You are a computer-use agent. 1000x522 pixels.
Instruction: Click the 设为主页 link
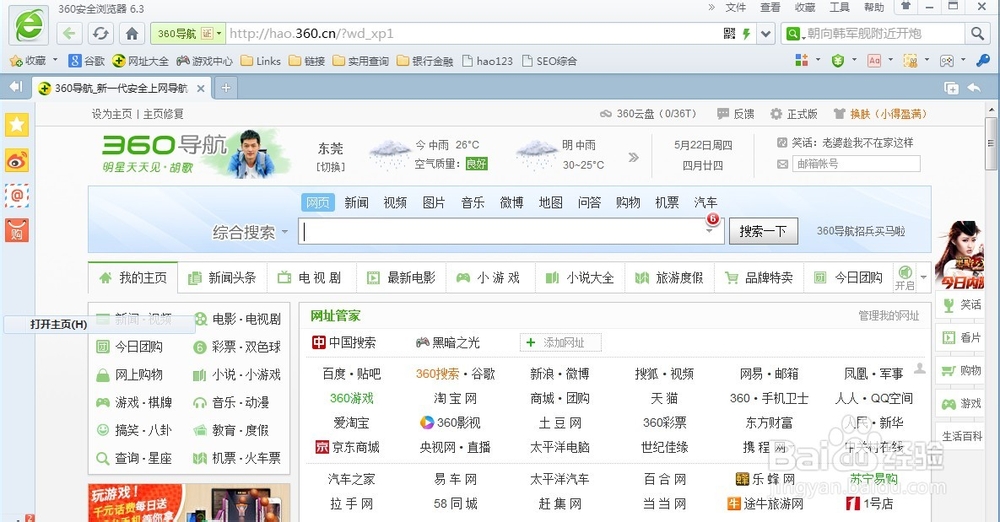pos(112,114)
